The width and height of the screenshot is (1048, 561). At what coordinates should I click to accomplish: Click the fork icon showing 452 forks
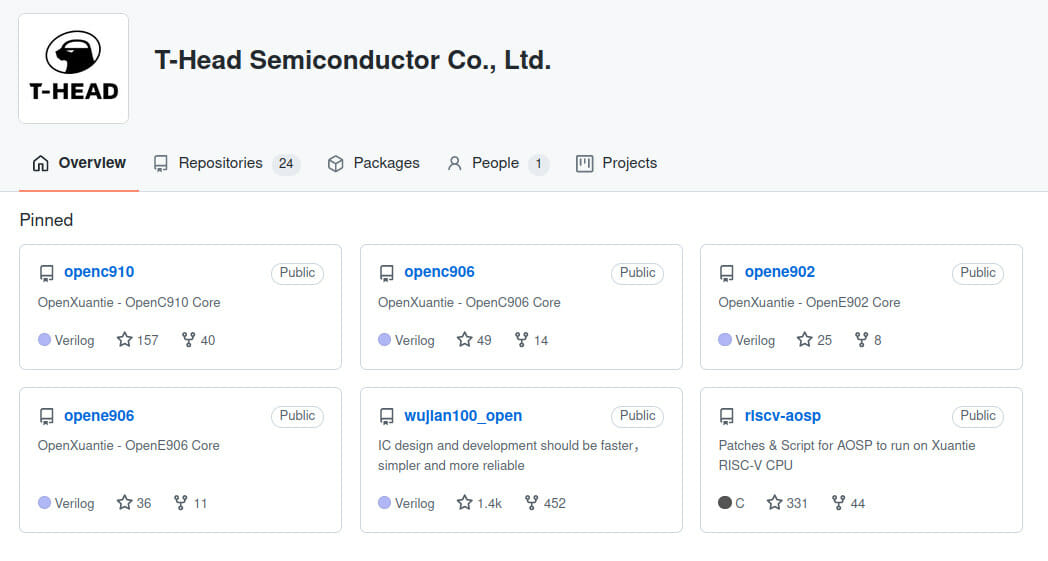click(531, 503)
